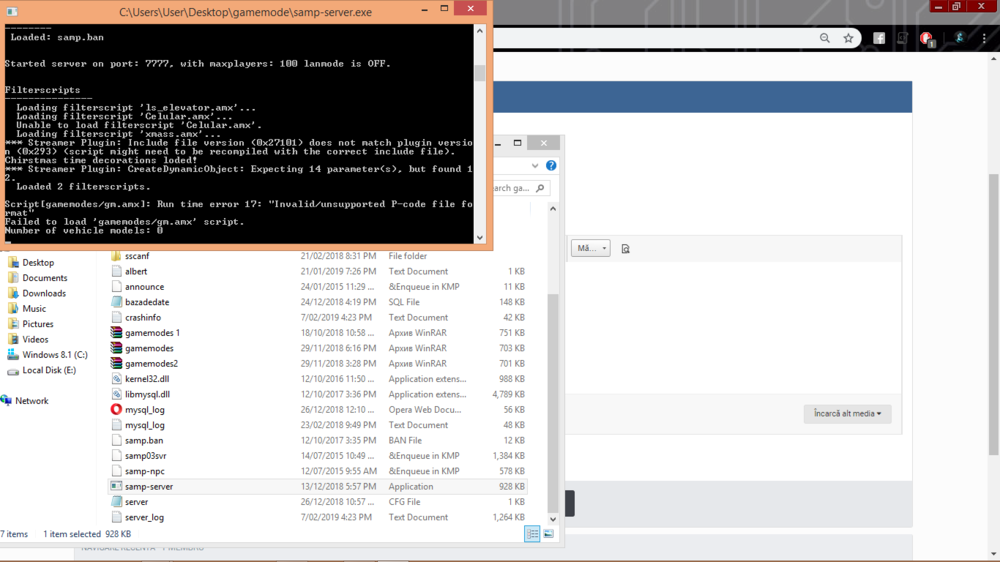Select the gamemodes WinRAR archive icon
Viewport: 1000px width, 562px height.
click(116, 348)
